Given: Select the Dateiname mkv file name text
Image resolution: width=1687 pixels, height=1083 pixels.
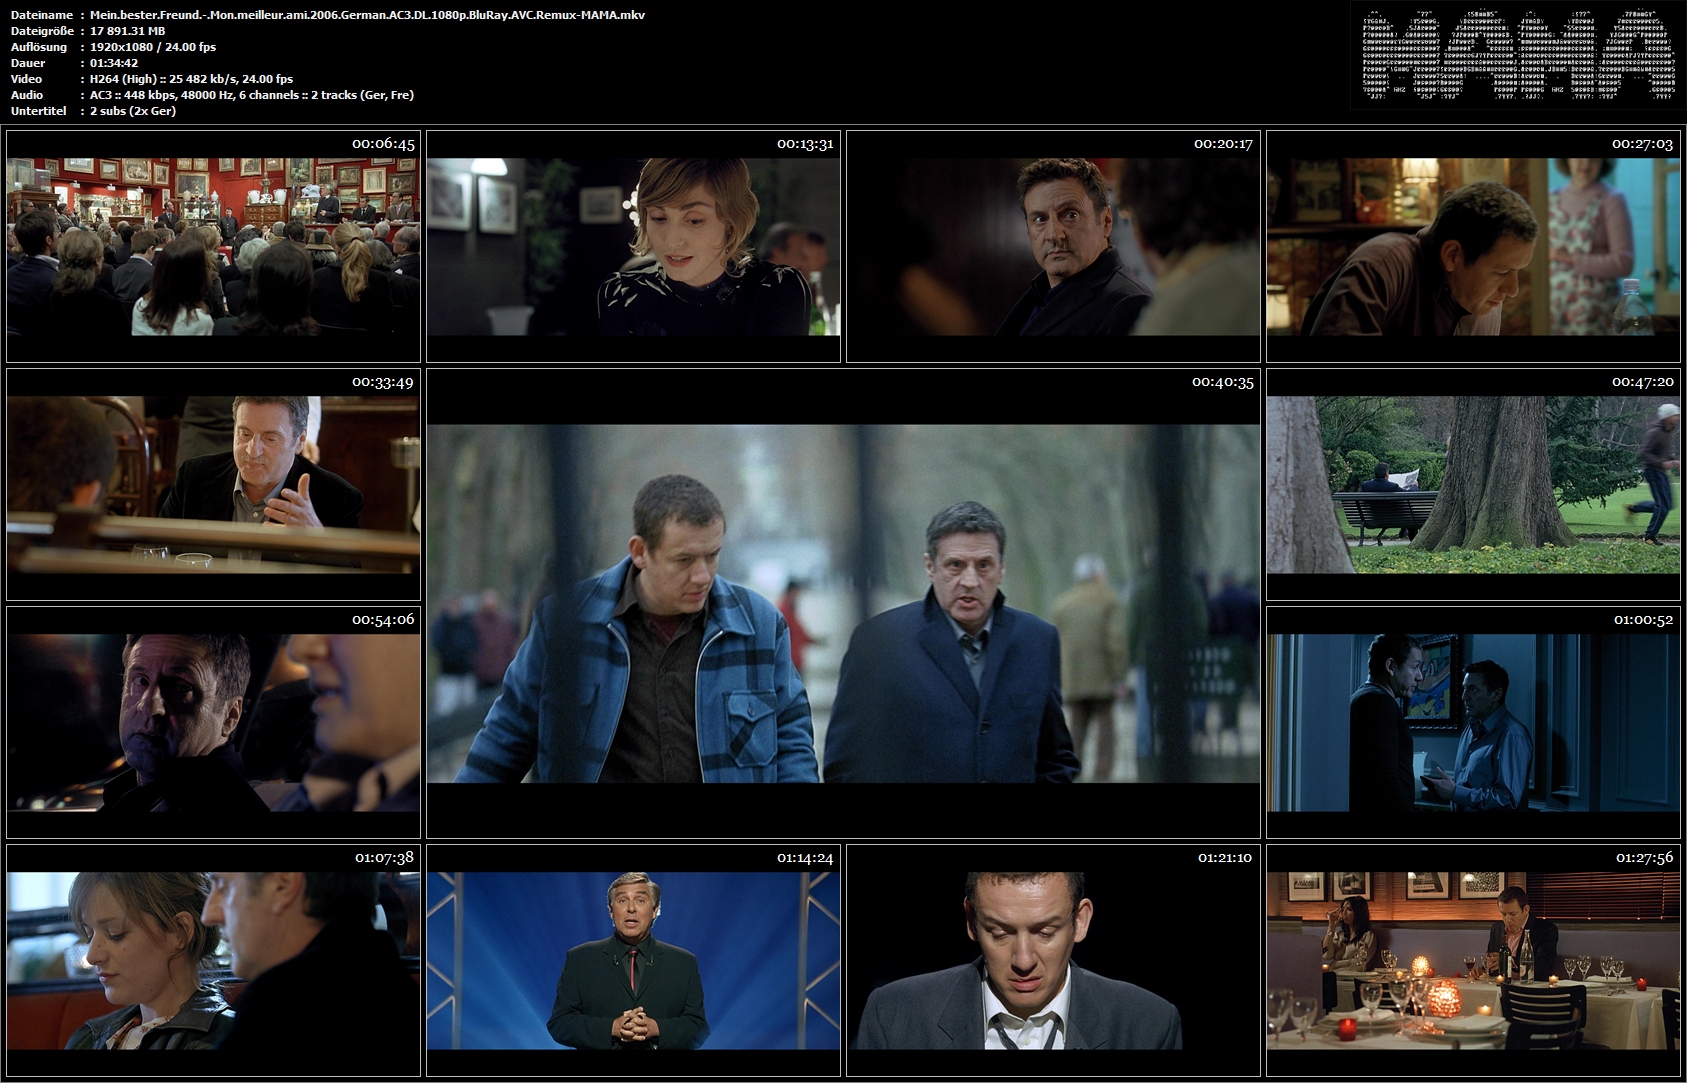Looking at the screenshot, I should click(367, 15).
